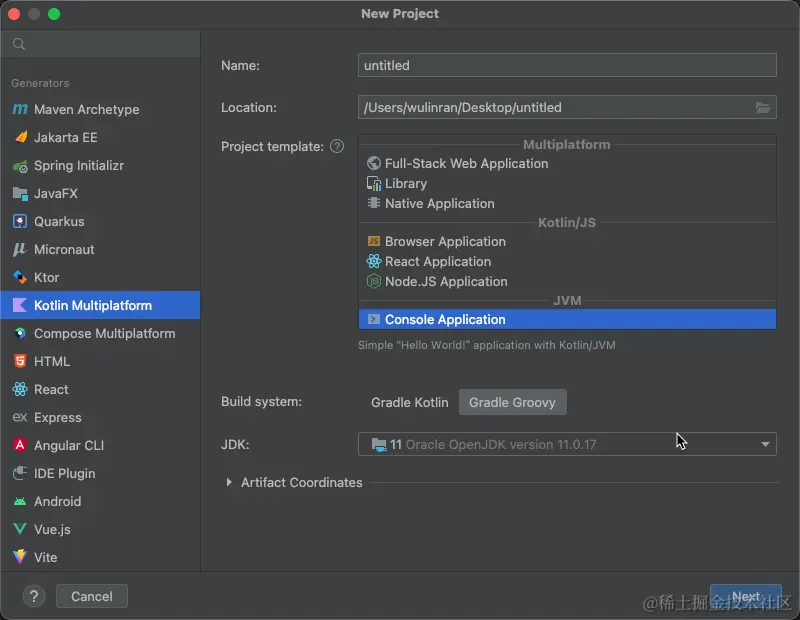The width and height of the screenshot is (800, 620).
Task: Select the React Application template
Action: 437,261
